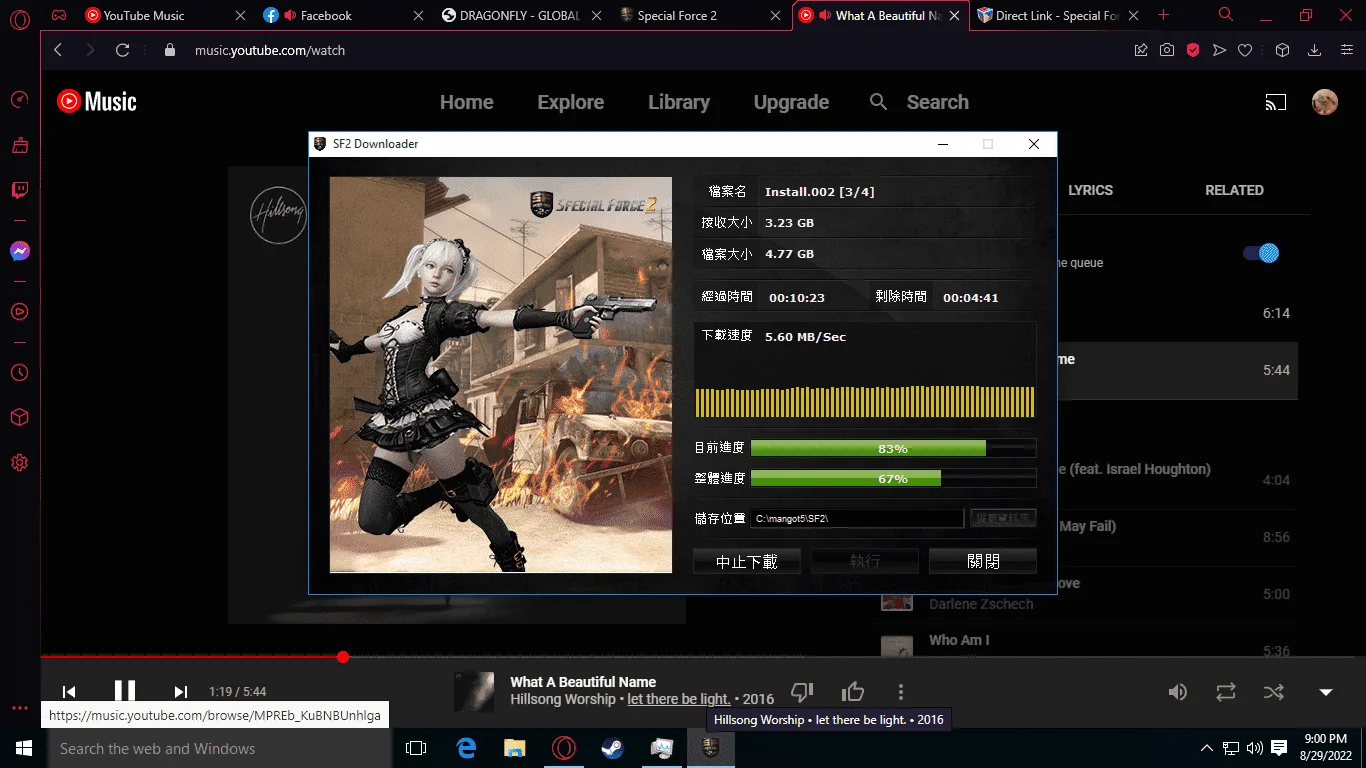Turn off the autoplay switch
Viewport: 1366px width, 768px height.
coord(1261,253)
